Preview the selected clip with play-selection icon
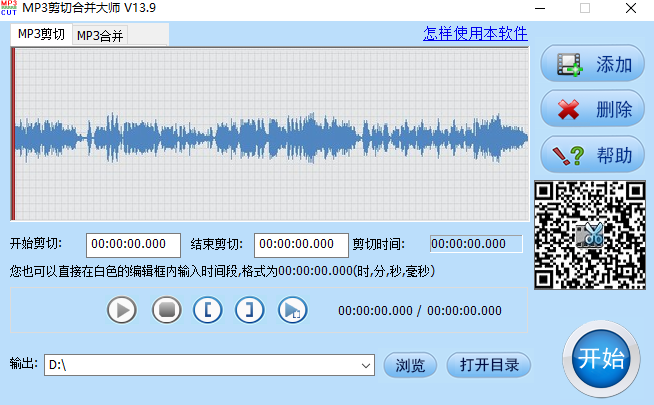The image size is (654, 405). click(292, 310)
